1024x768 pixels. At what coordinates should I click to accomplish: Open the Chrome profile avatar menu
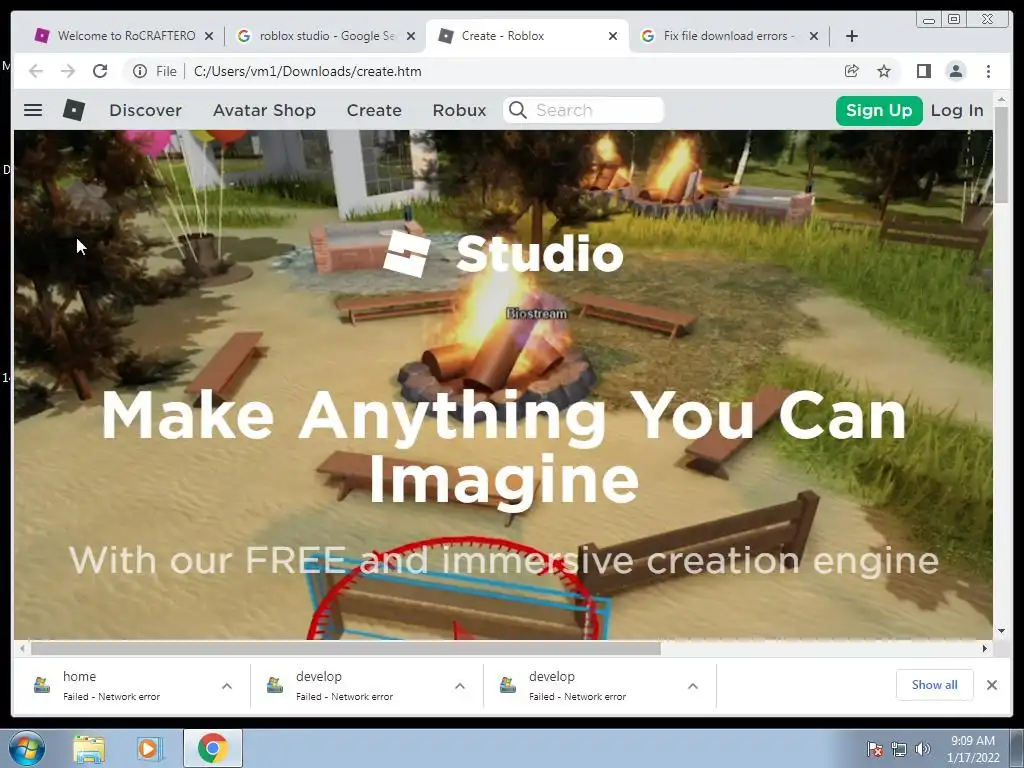click(x=955, y=71)
